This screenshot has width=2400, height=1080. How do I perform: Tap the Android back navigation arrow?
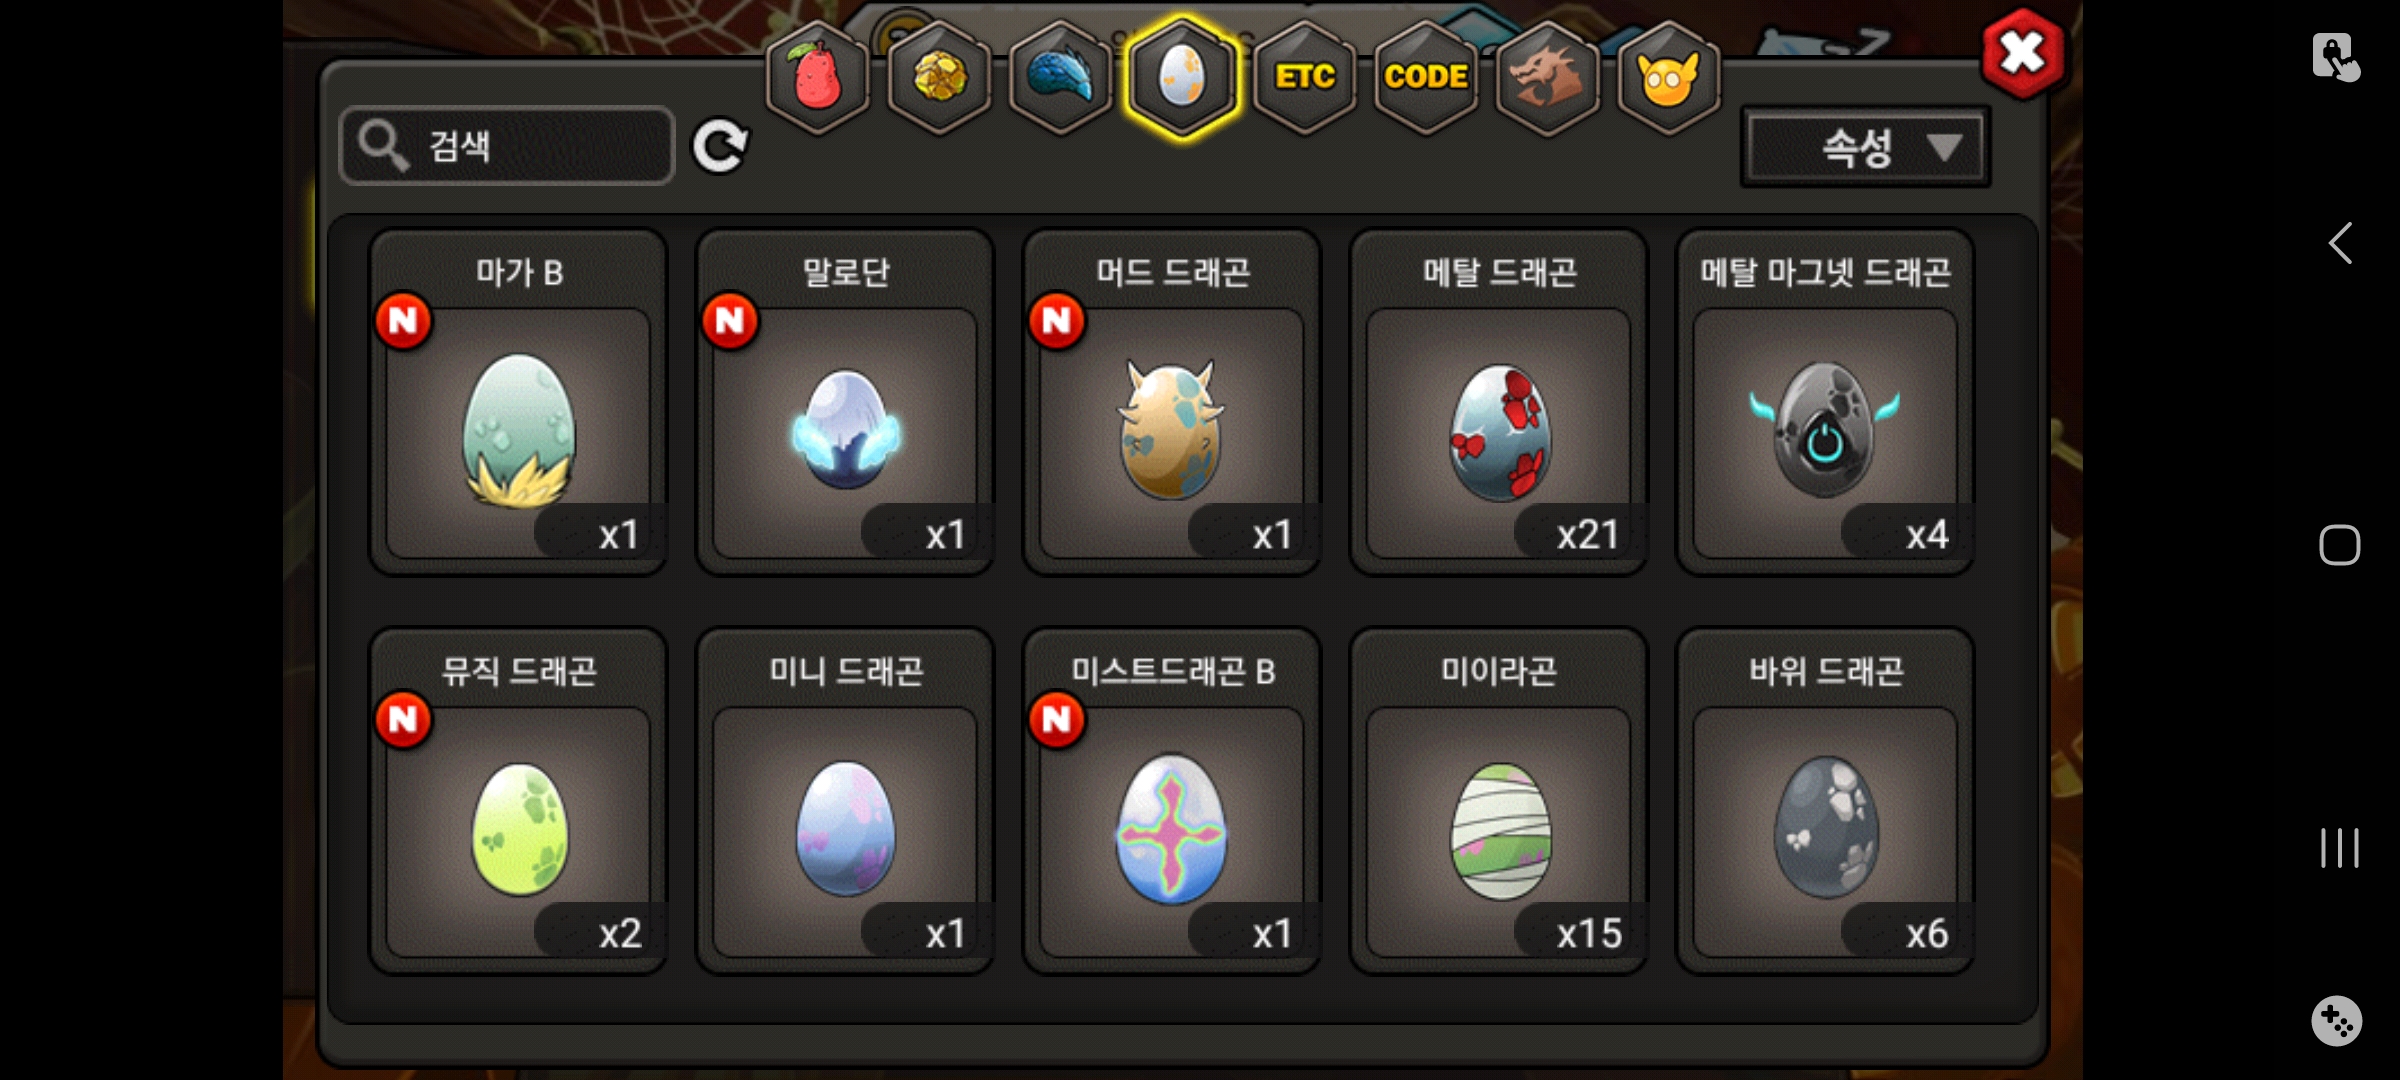tap(2340, 243)
